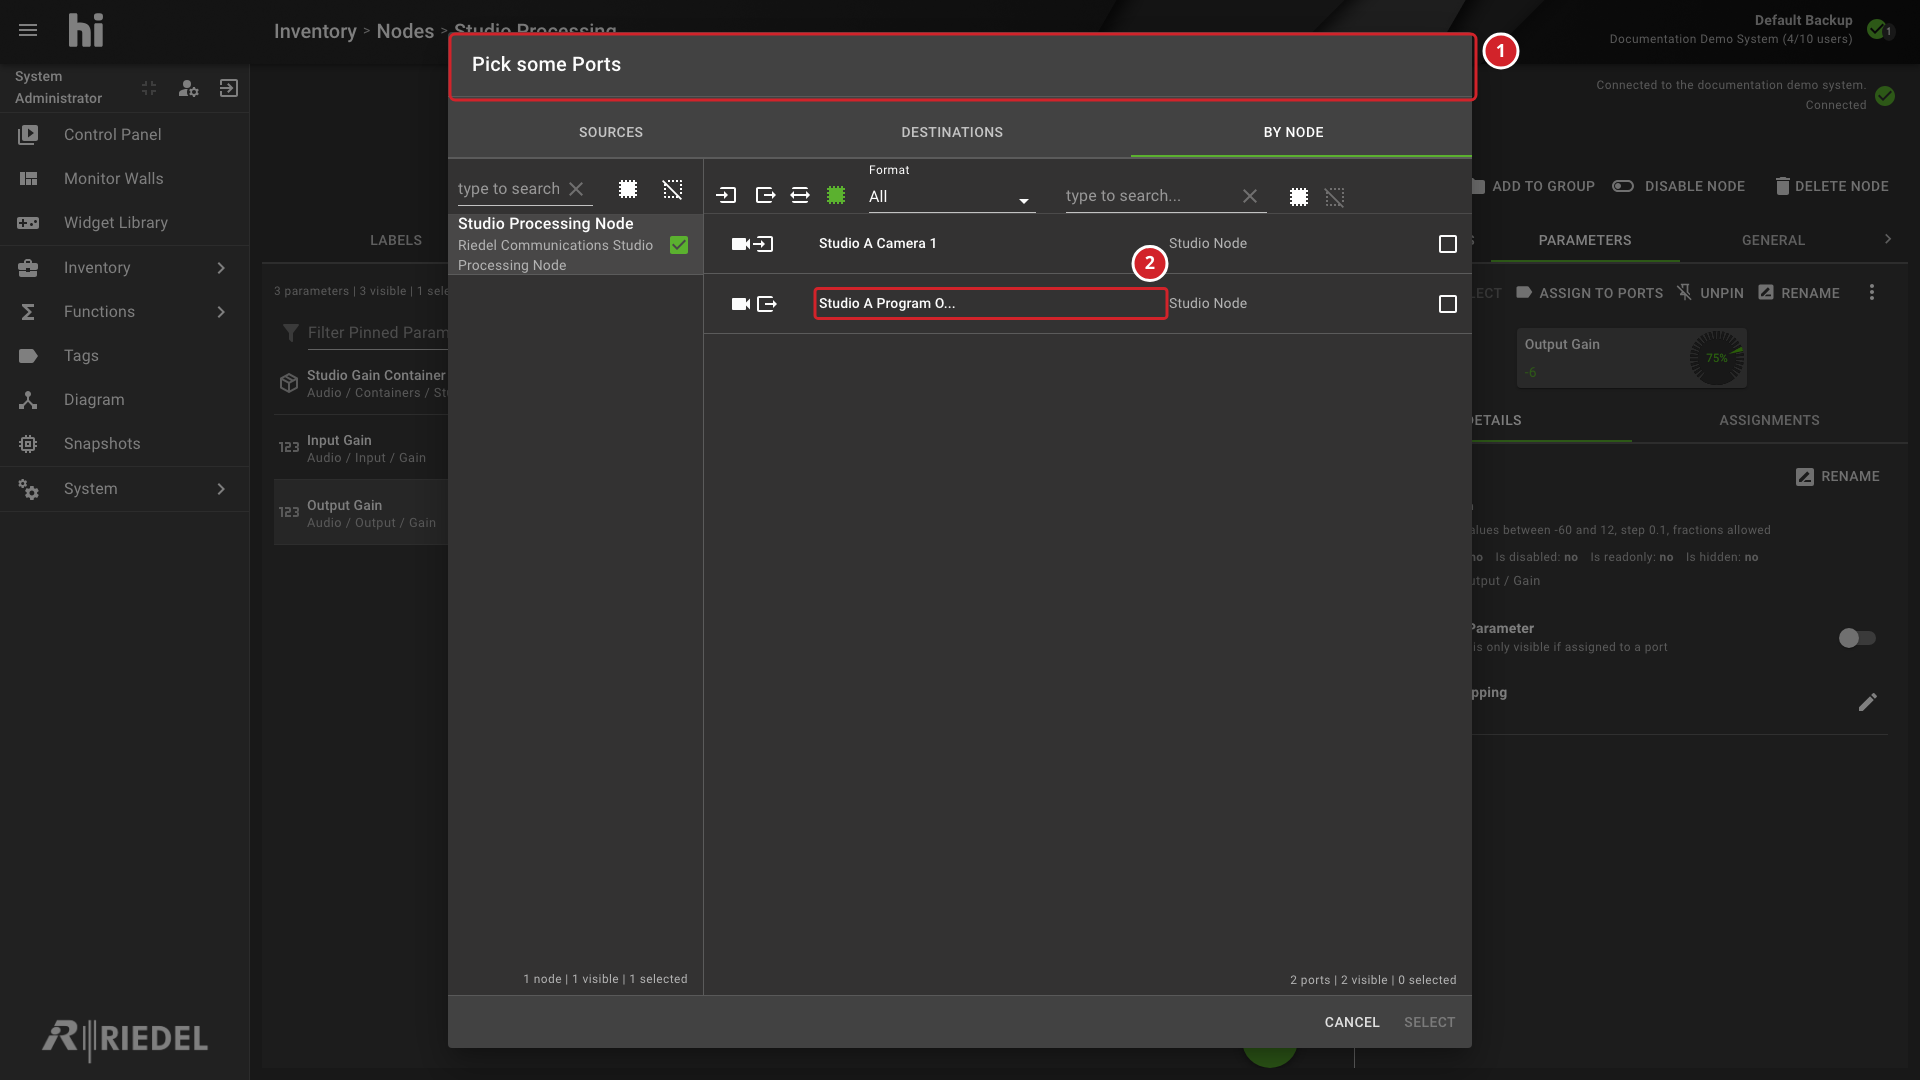Check the Studio A Camera 1 checkbox
1920x1080 pixels.
click(1447, 244)
